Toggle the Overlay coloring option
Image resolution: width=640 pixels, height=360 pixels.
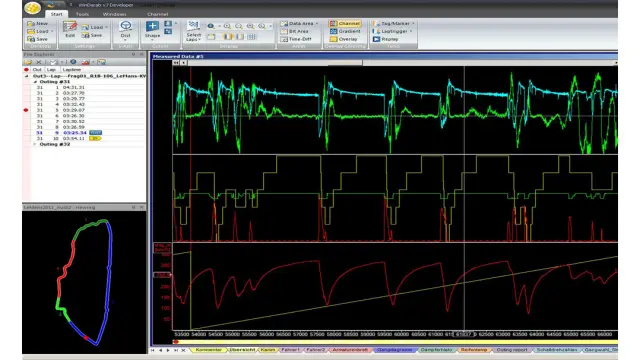[344, 39]
